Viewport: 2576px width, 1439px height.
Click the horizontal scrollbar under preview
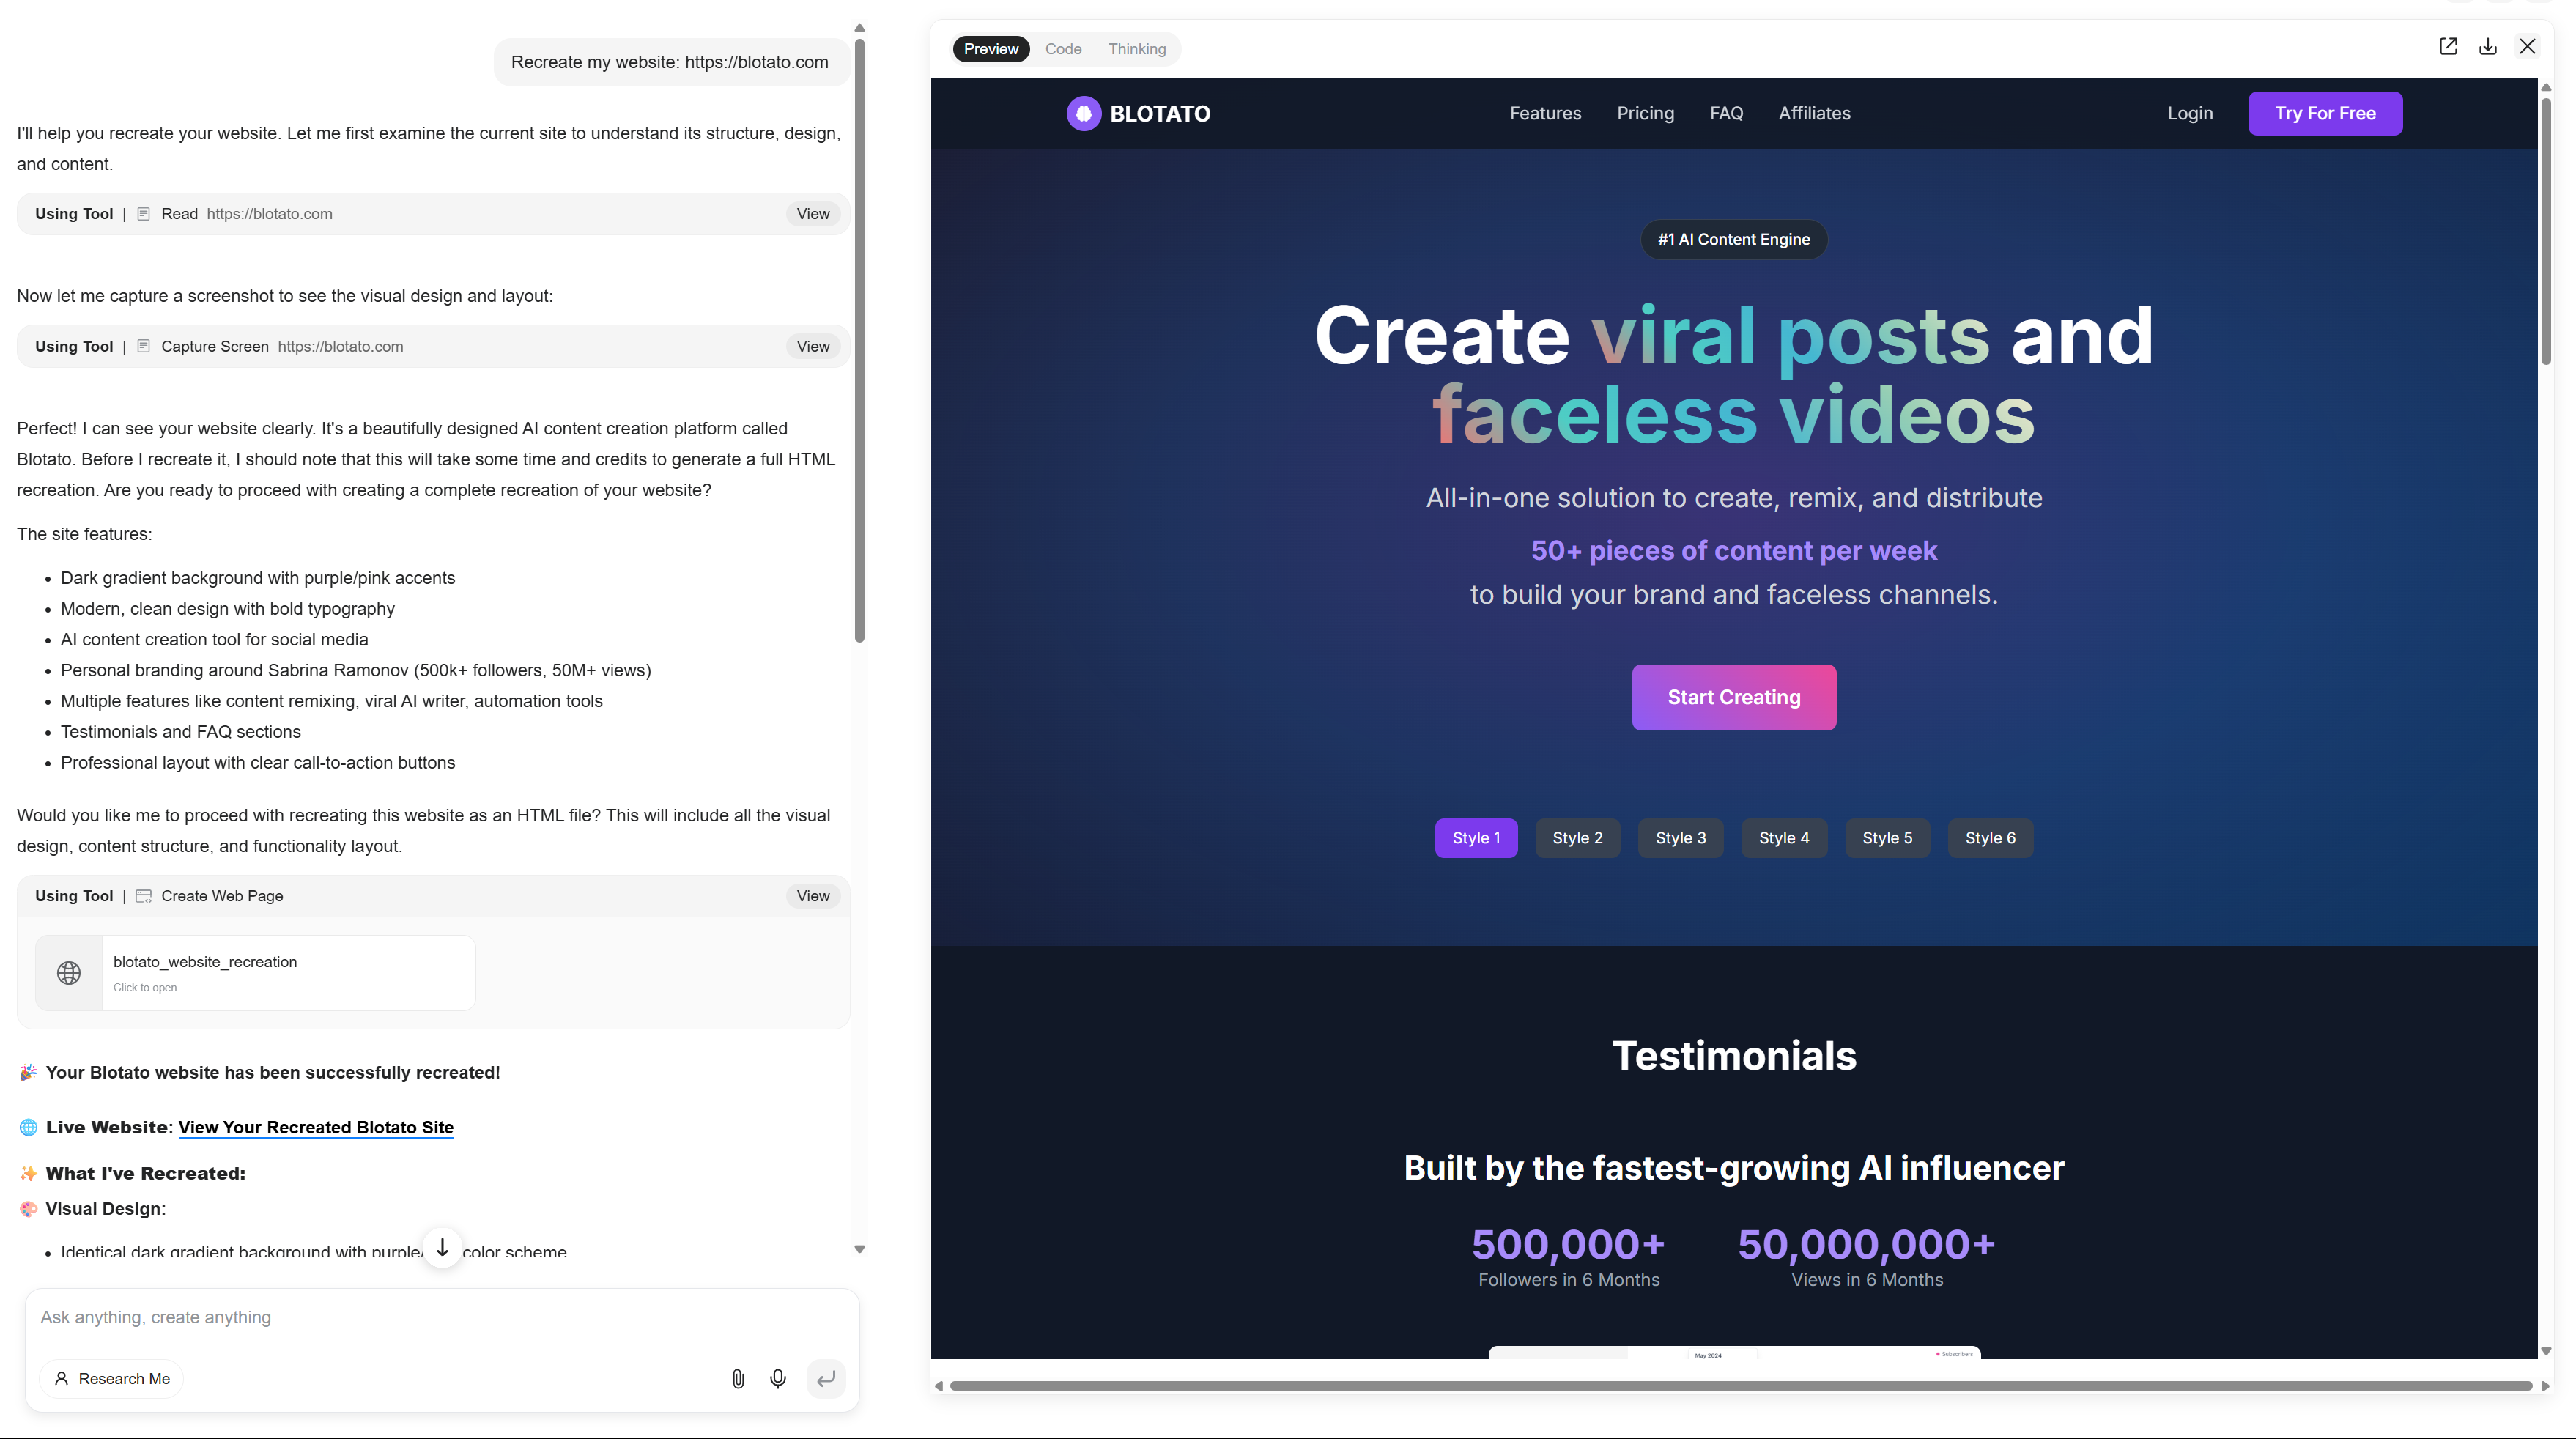click(x=1740, y=1385)
